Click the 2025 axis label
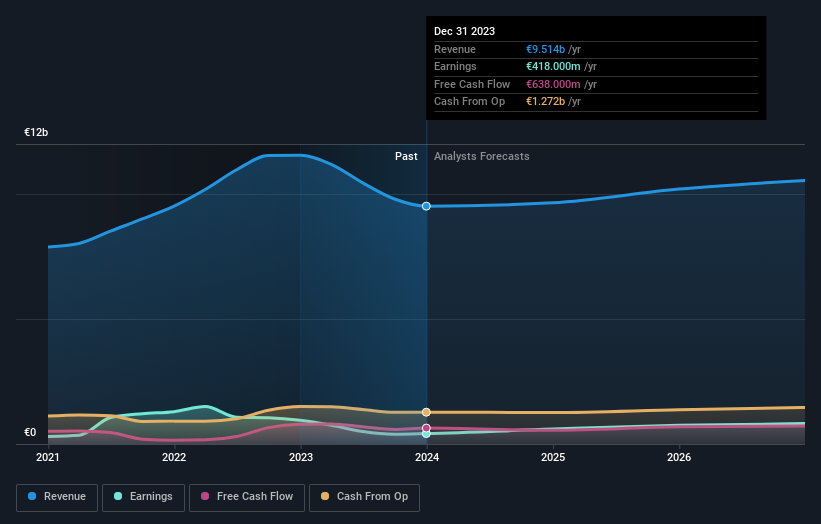Viewport: 821px width, 524px height. click(x=553, y=458)
